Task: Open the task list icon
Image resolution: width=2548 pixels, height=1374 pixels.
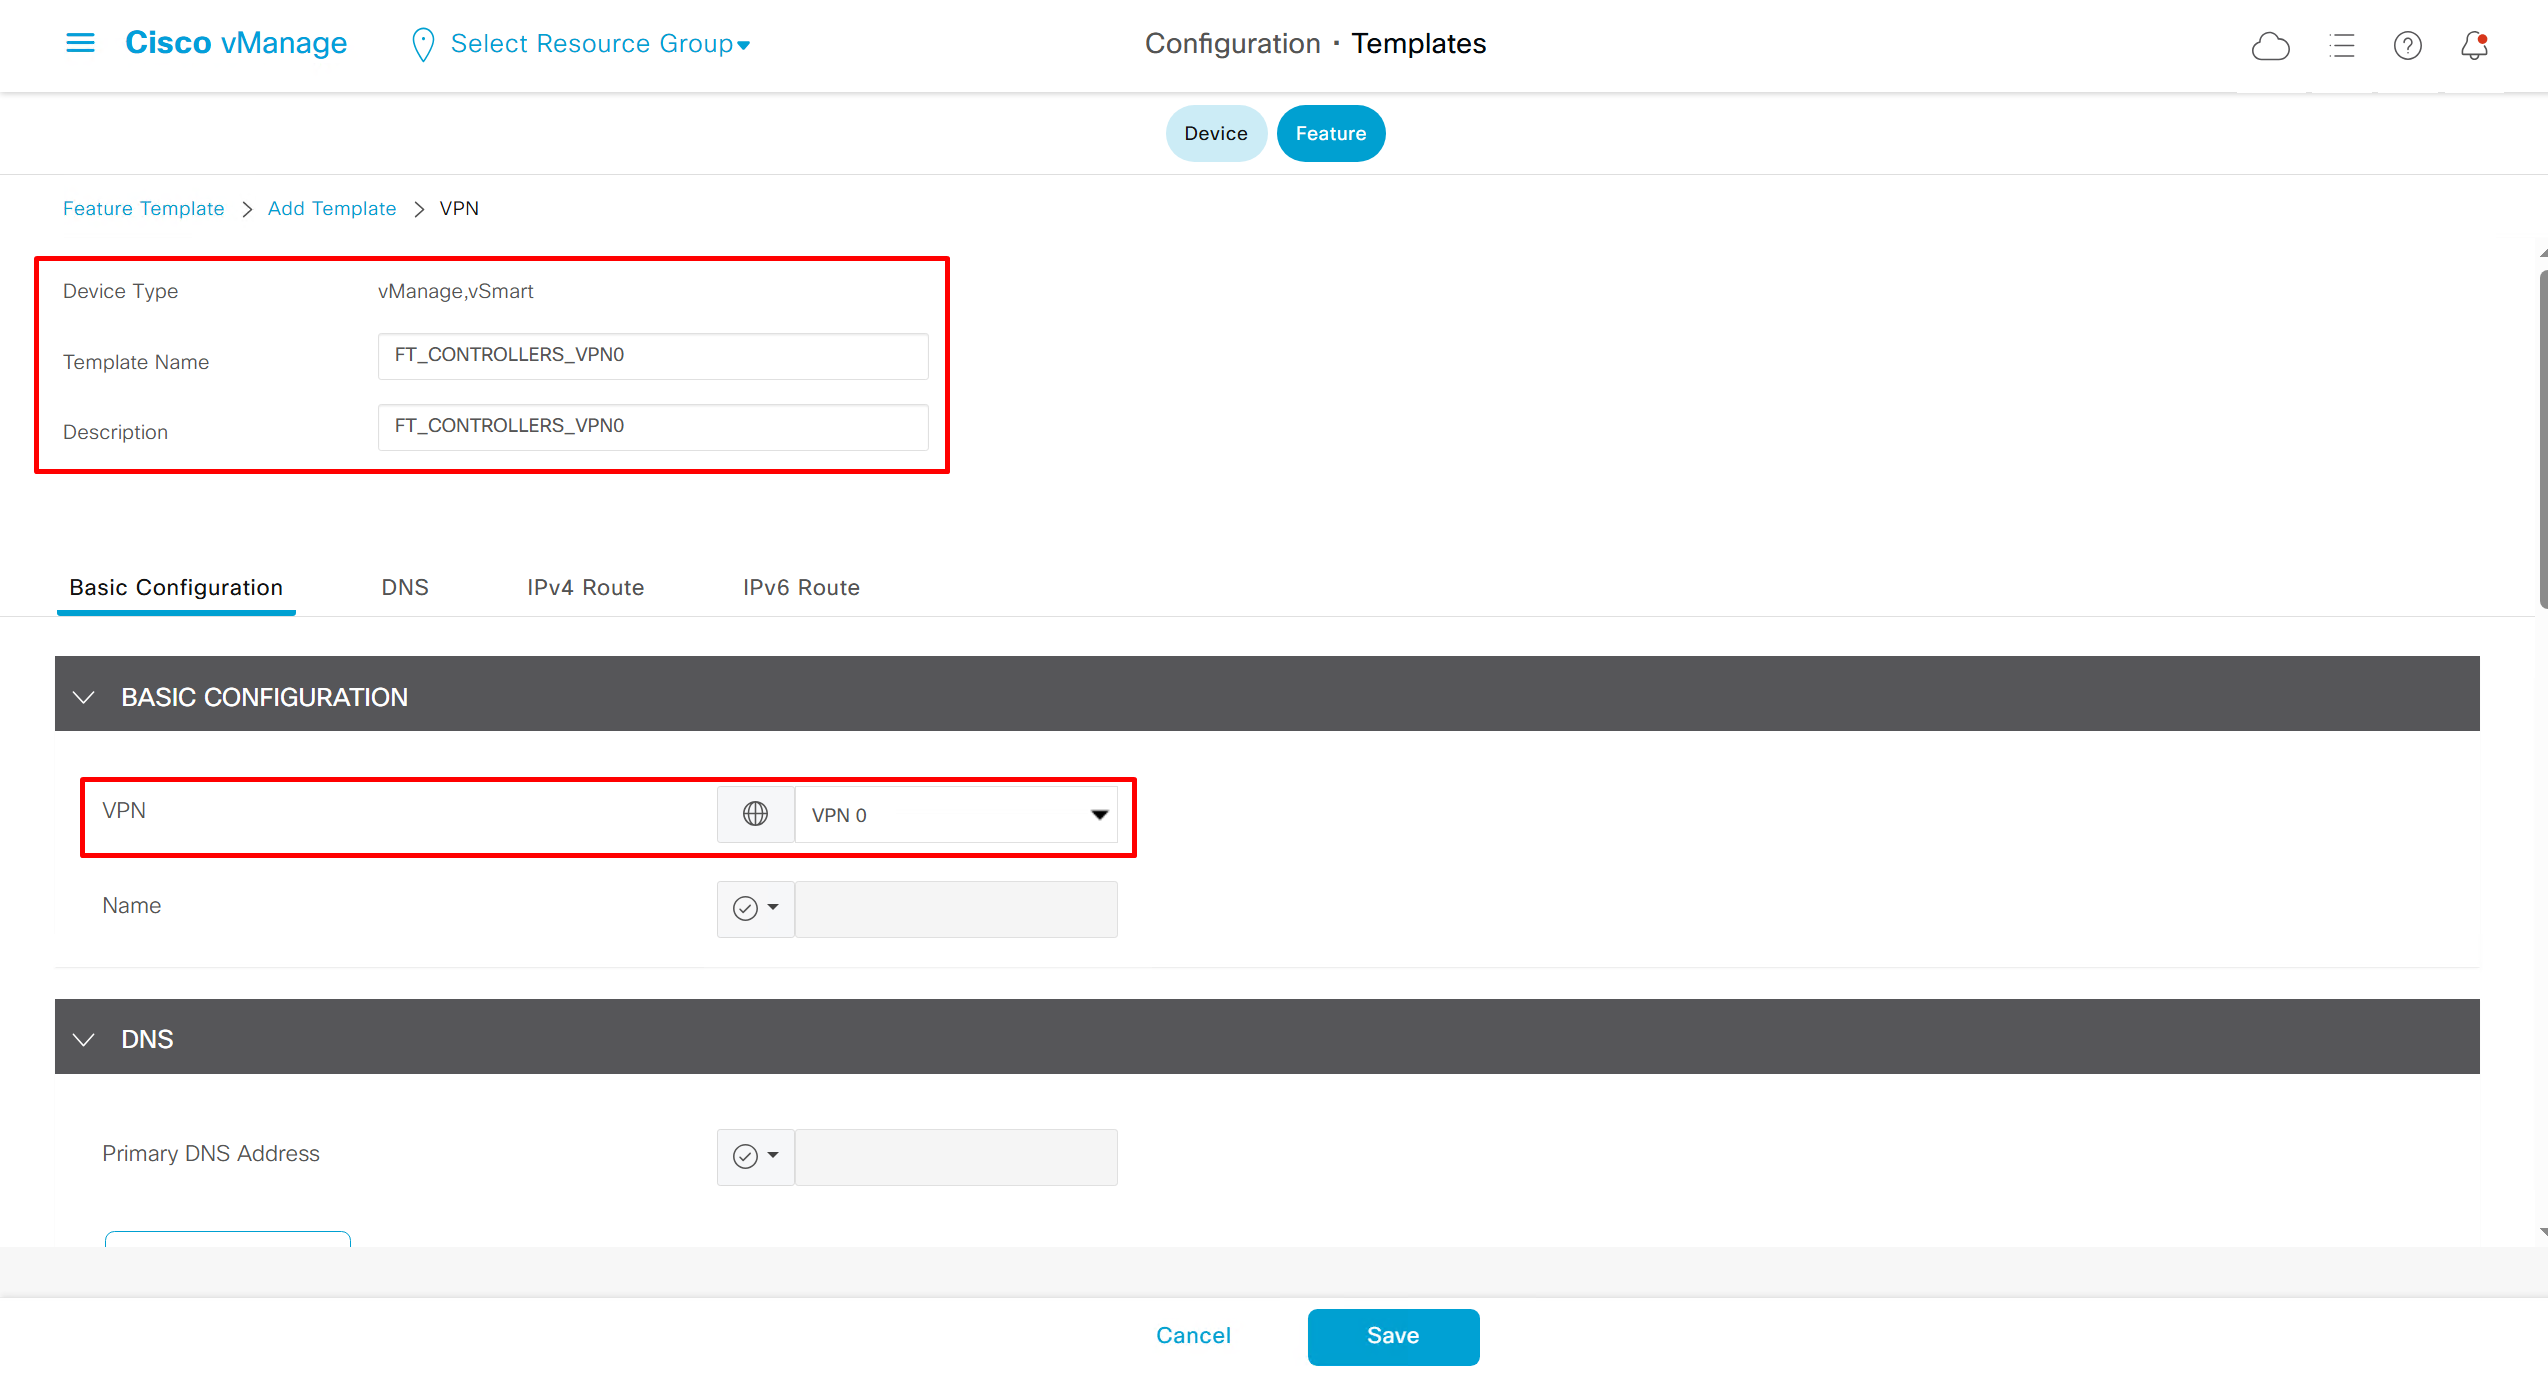Action: [2341, 46]
